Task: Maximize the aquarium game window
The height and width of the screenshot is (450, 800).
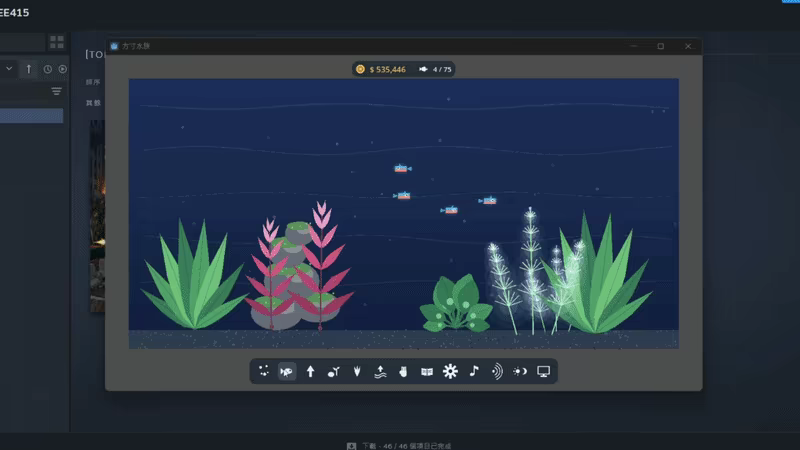Action: pos(661,46)
